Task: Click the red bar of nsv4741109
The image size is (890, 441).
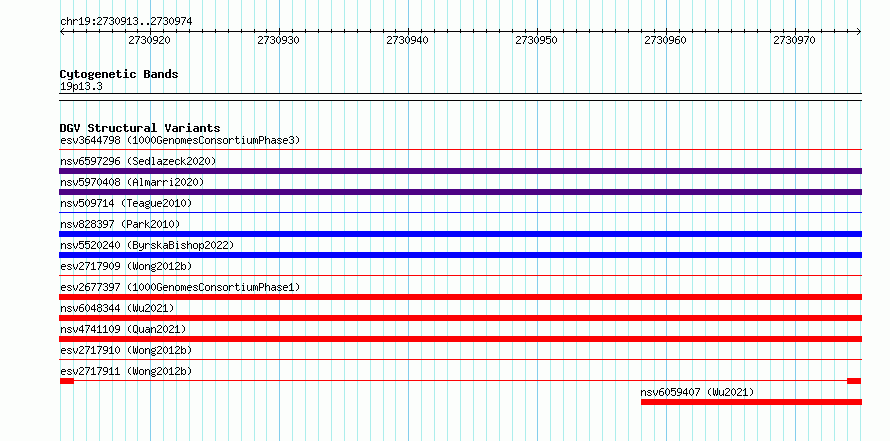Action: click(460, 339)
